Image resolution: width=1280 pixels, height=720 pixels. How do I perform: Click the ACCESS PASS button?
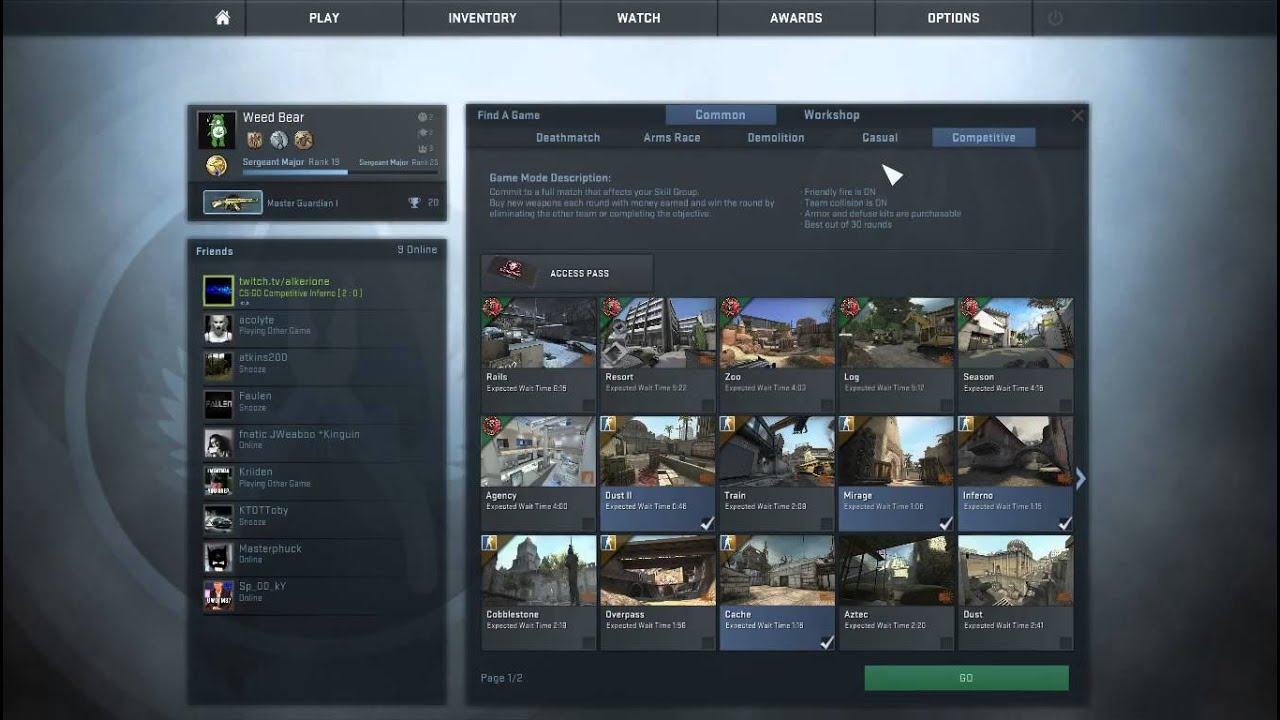click(x=567, y=273)
